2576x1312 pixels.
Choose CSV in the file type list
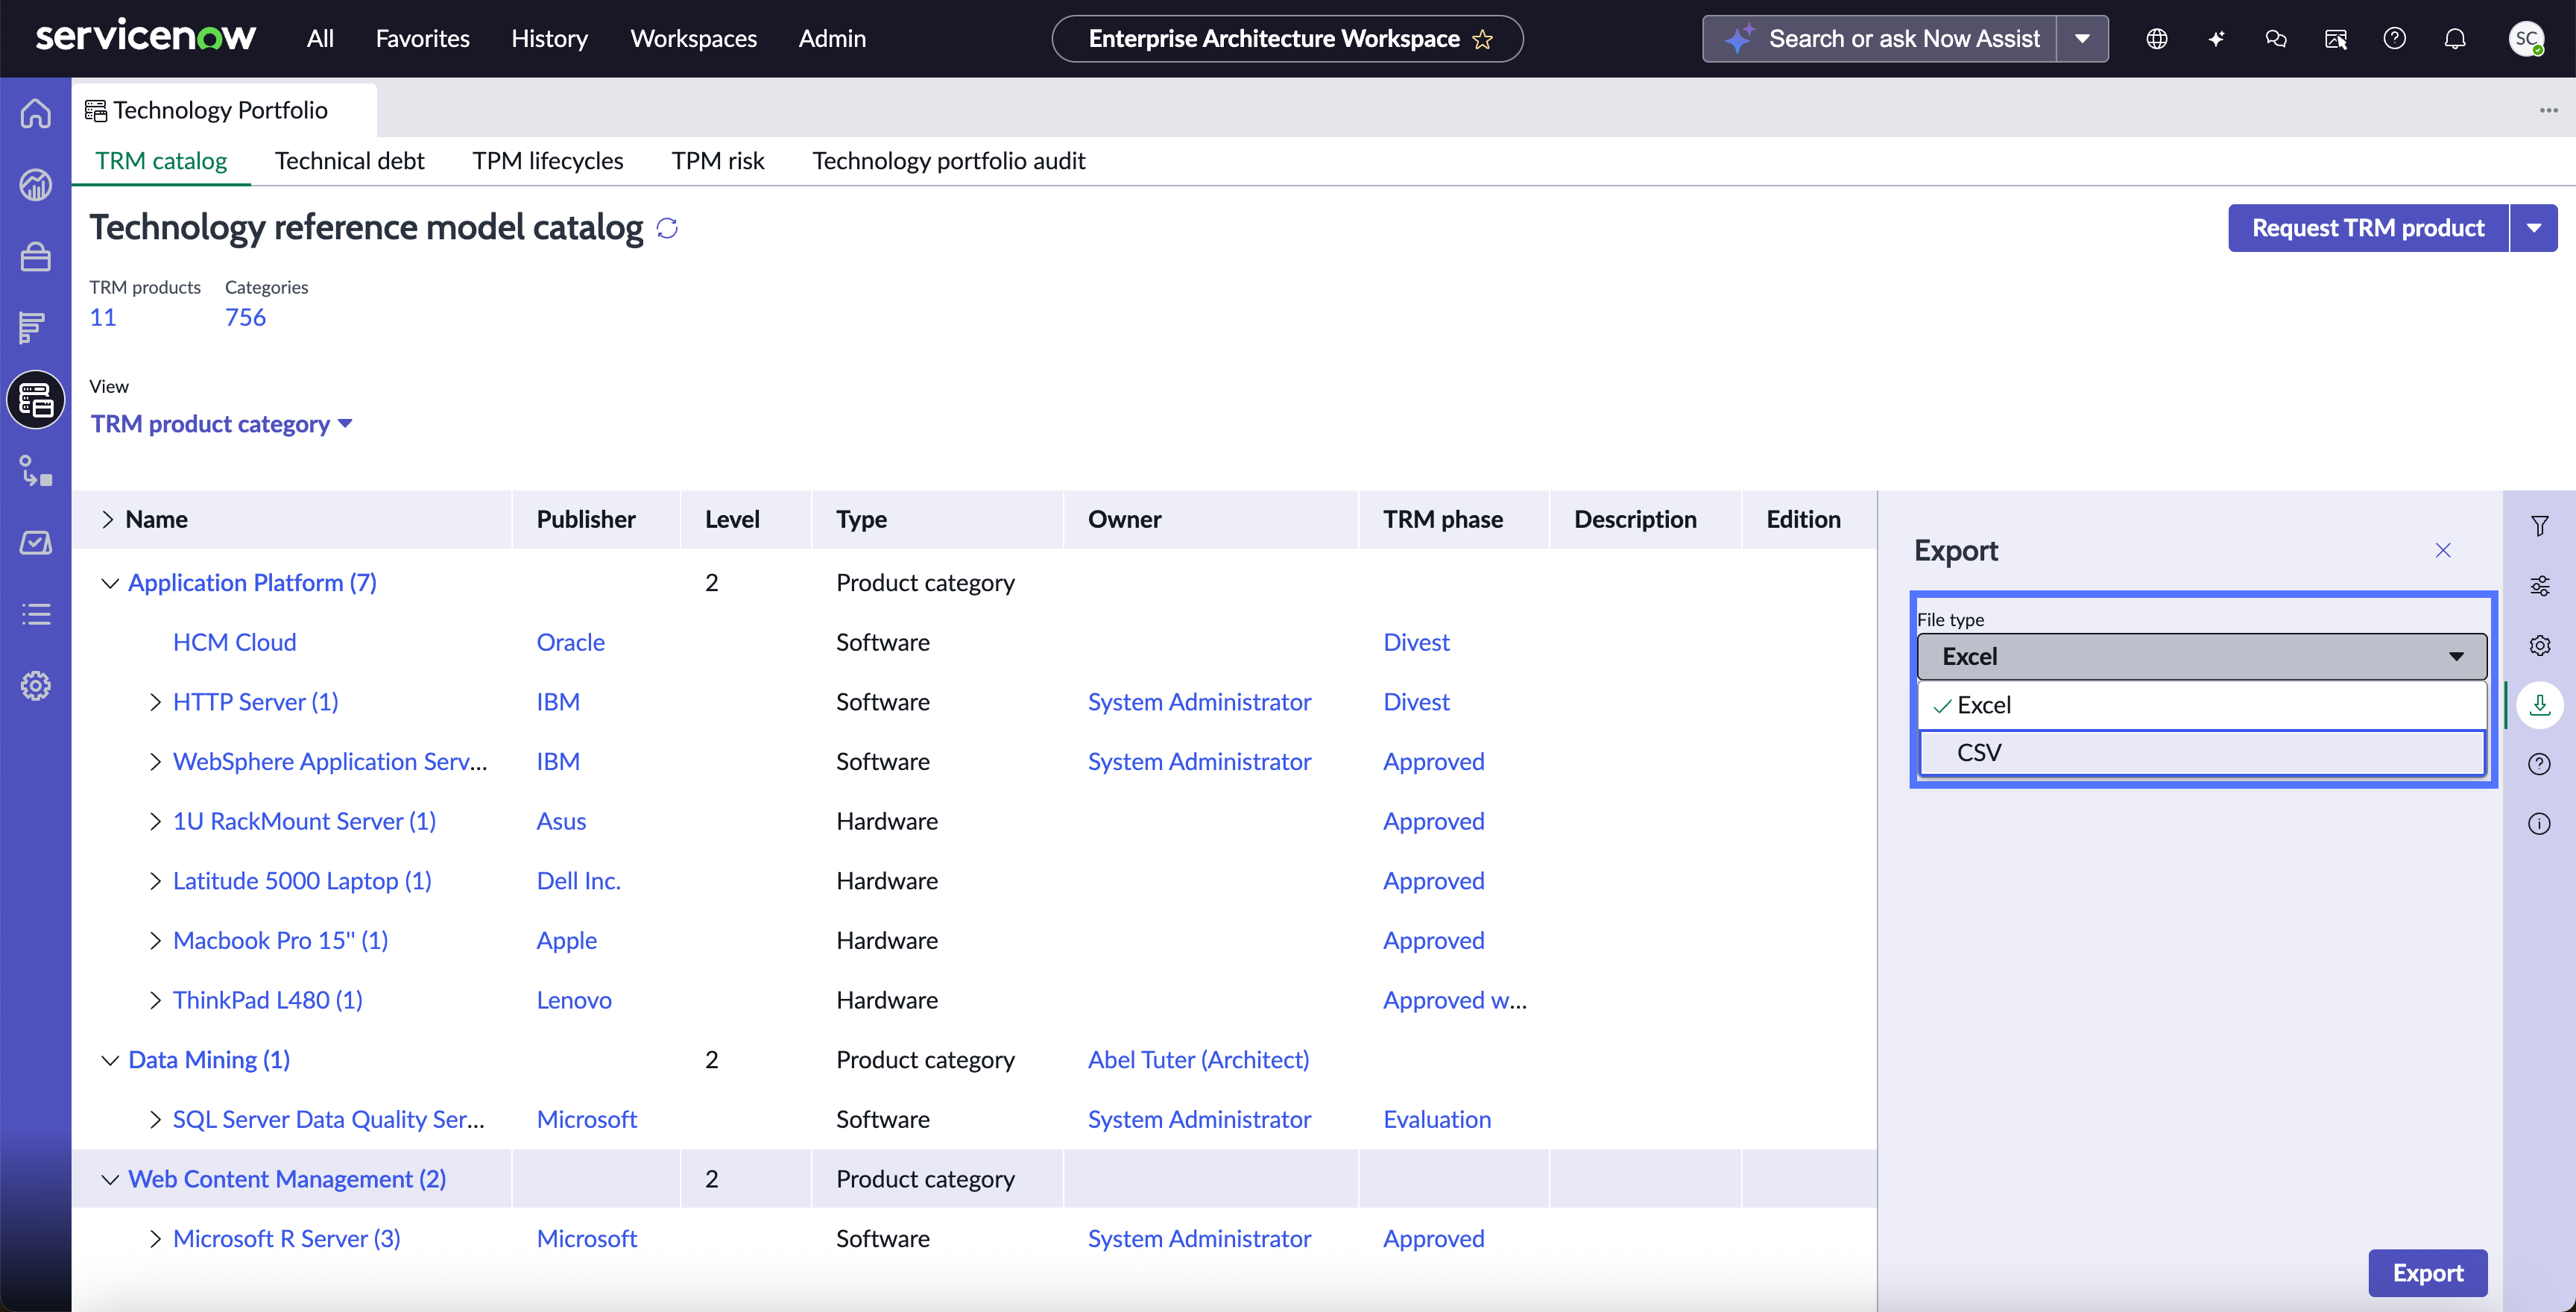point(2202,753)
